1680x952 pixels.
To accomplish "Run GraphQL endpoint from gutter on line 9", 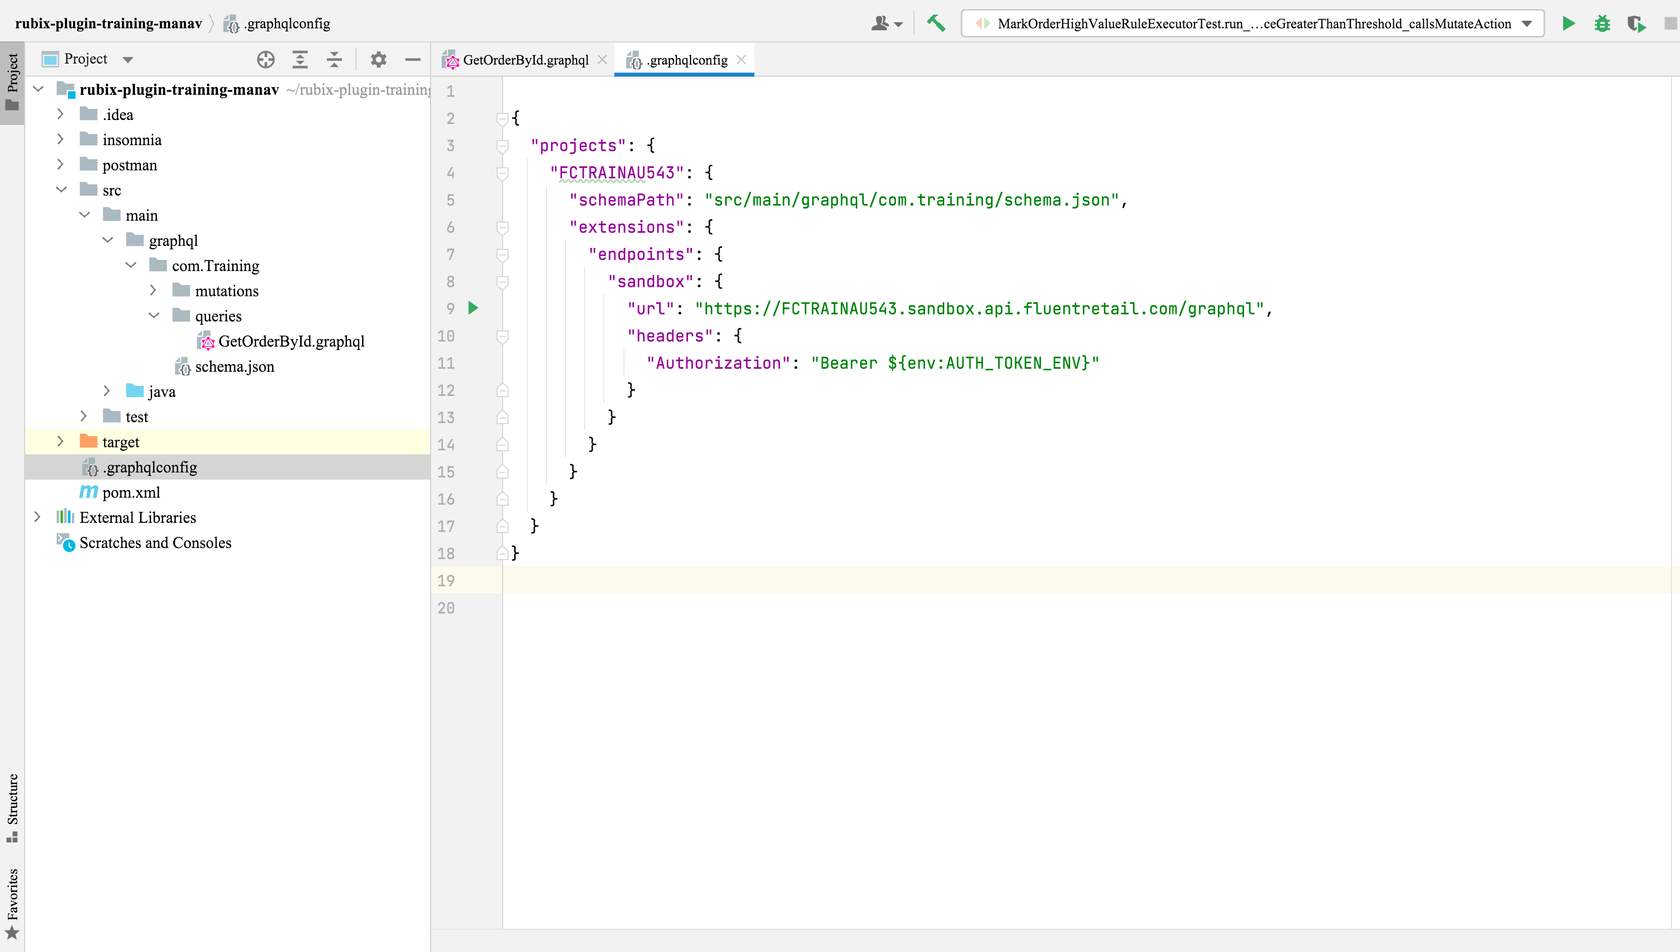I will pyautogui.click(x=474, y=308).
